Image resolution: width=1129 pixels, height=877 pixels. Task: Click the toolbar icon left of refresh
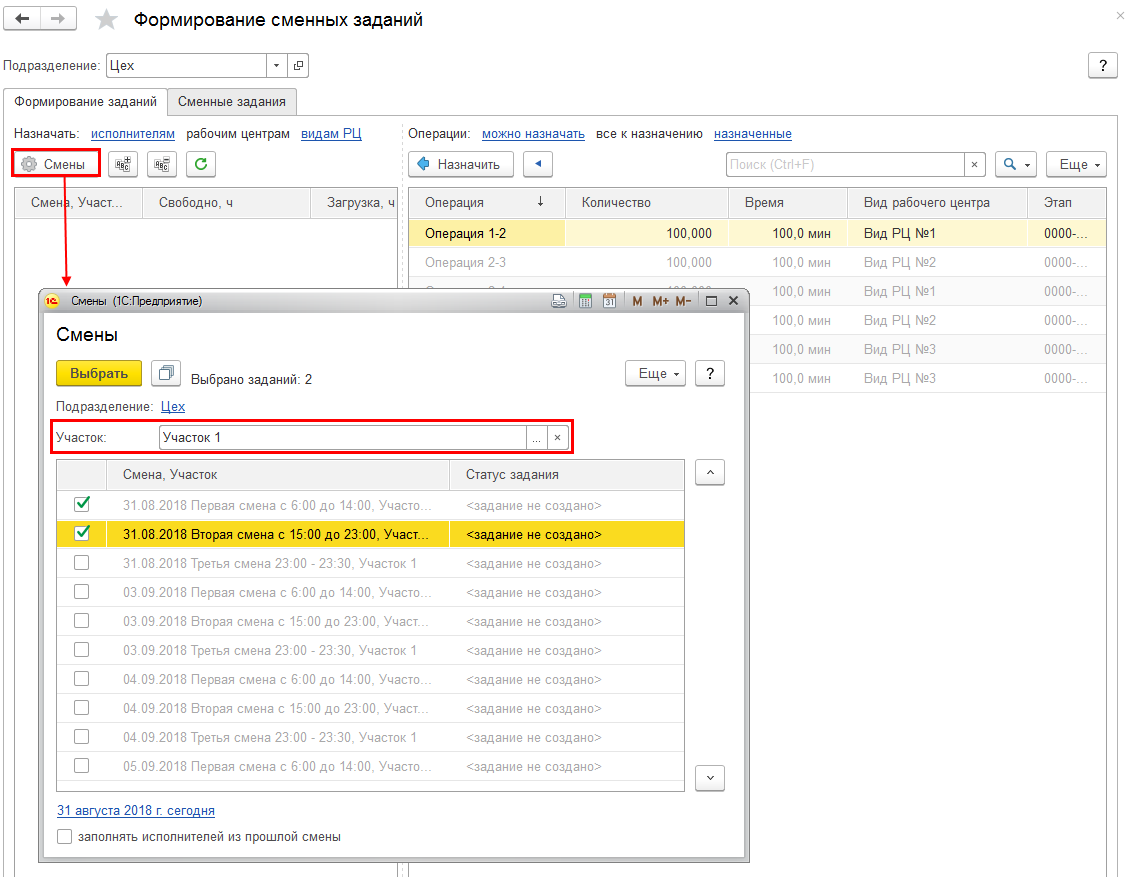(x=162, y=164)
